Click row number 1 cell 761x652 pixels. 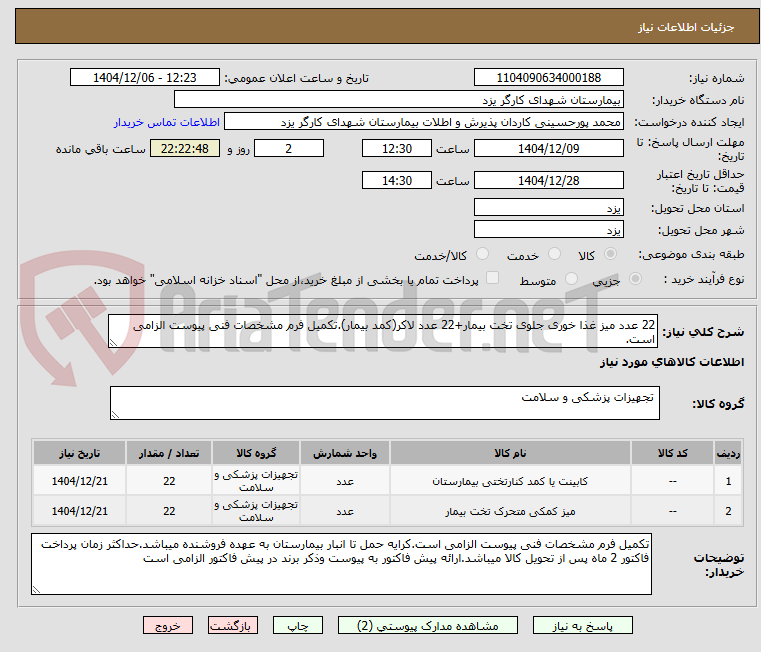[x=728, y=481]
